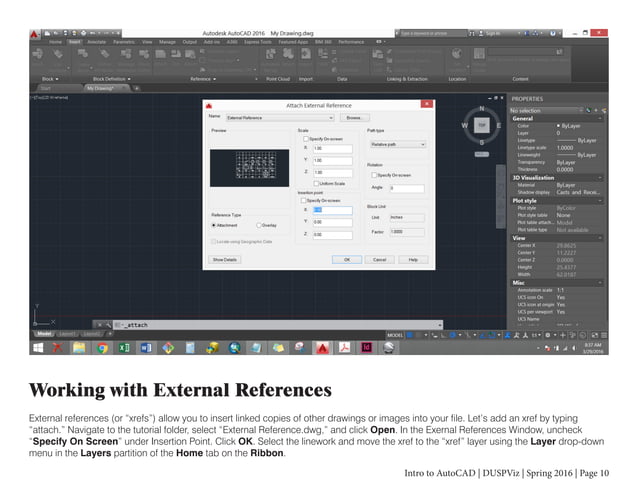Click the TOP face of the ViewCube
The height and width of the screenshot is (493, 638).
483,126
